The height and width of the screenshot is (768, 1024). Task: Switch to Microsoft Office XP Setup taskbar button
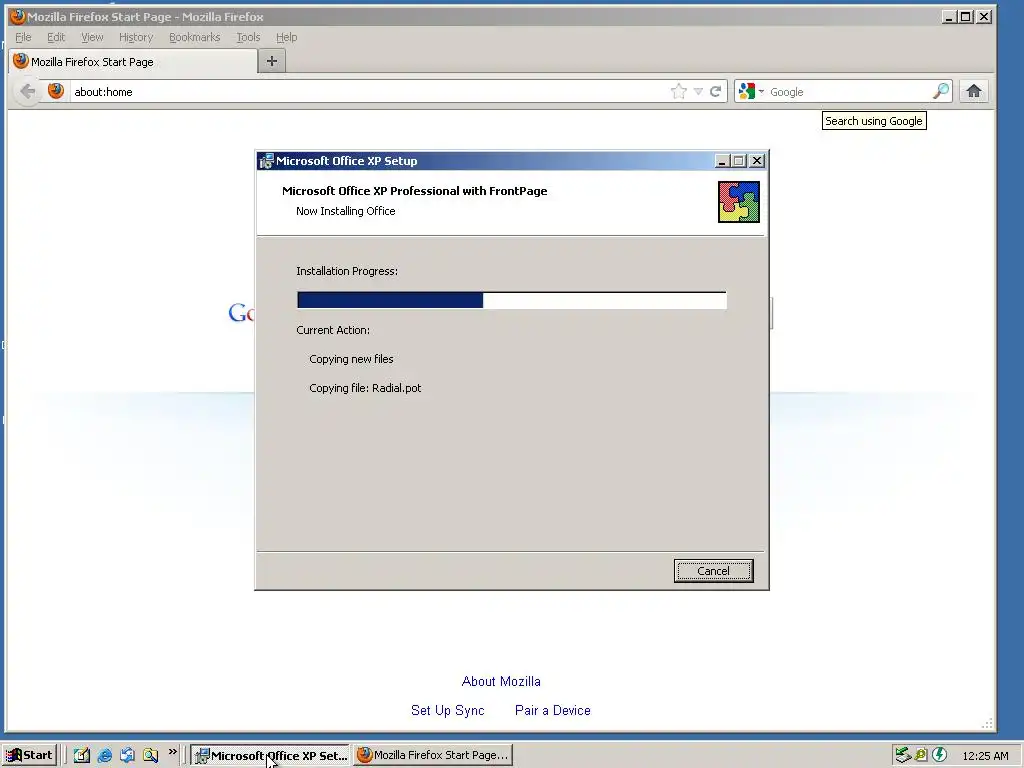pyautogui.click(x=270, y=755)
